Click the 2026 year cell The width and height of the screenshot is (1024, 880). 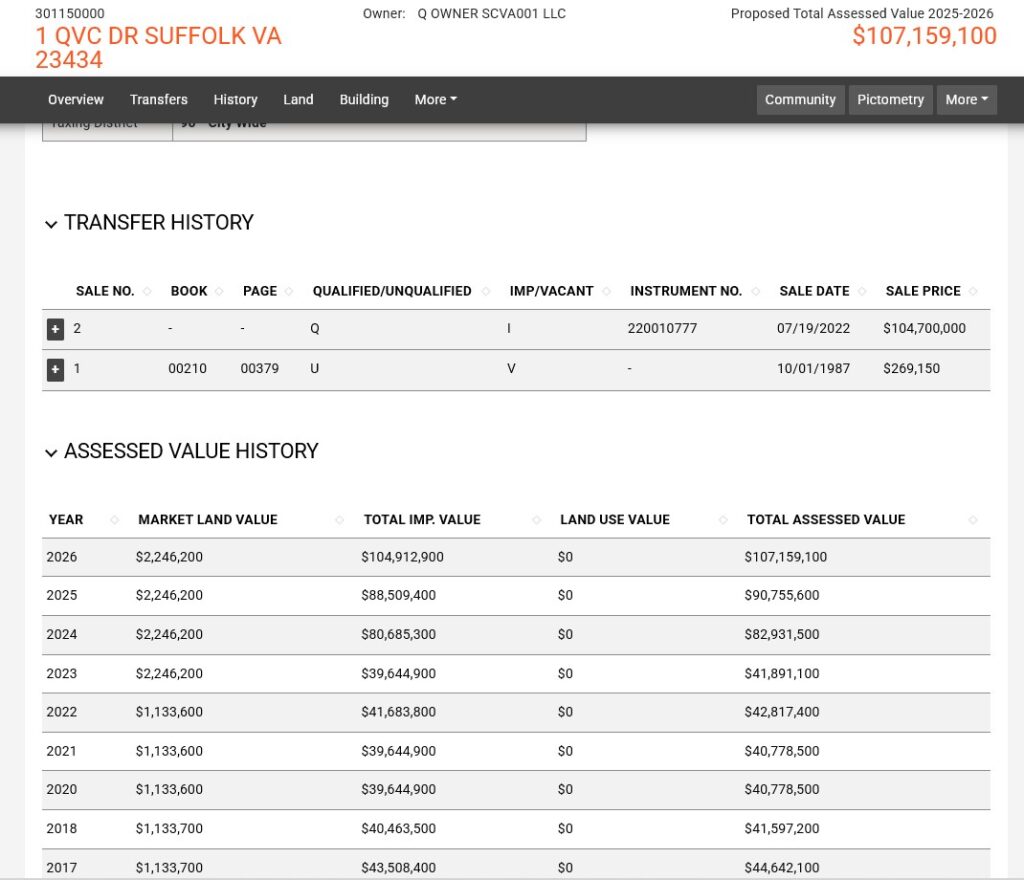(61, 557)
